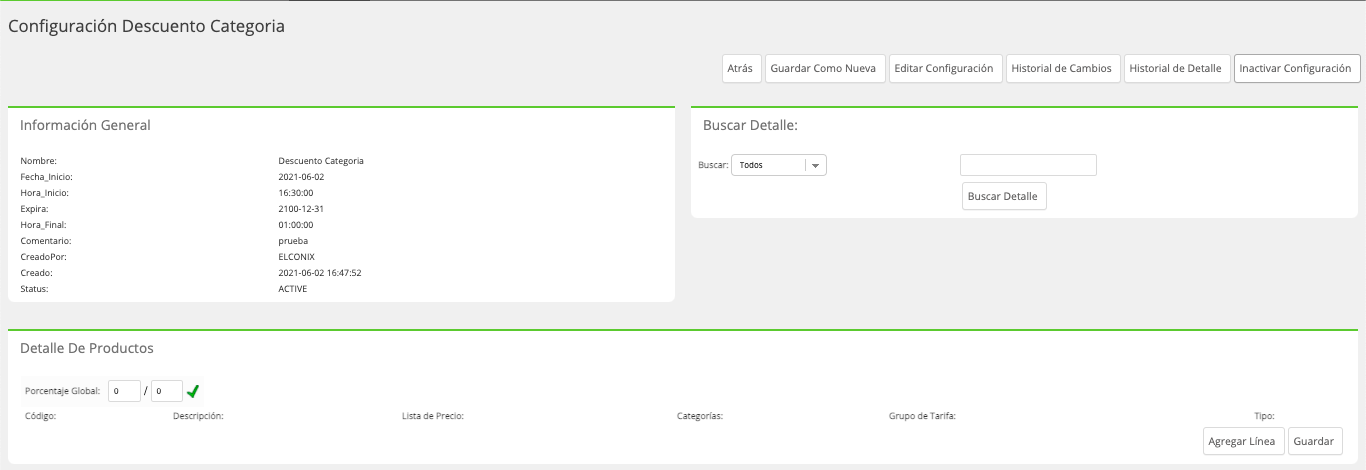Viewport: 1366px width, 470px height.
Task: Open Editar Configuración
Action: coord(944,68)
